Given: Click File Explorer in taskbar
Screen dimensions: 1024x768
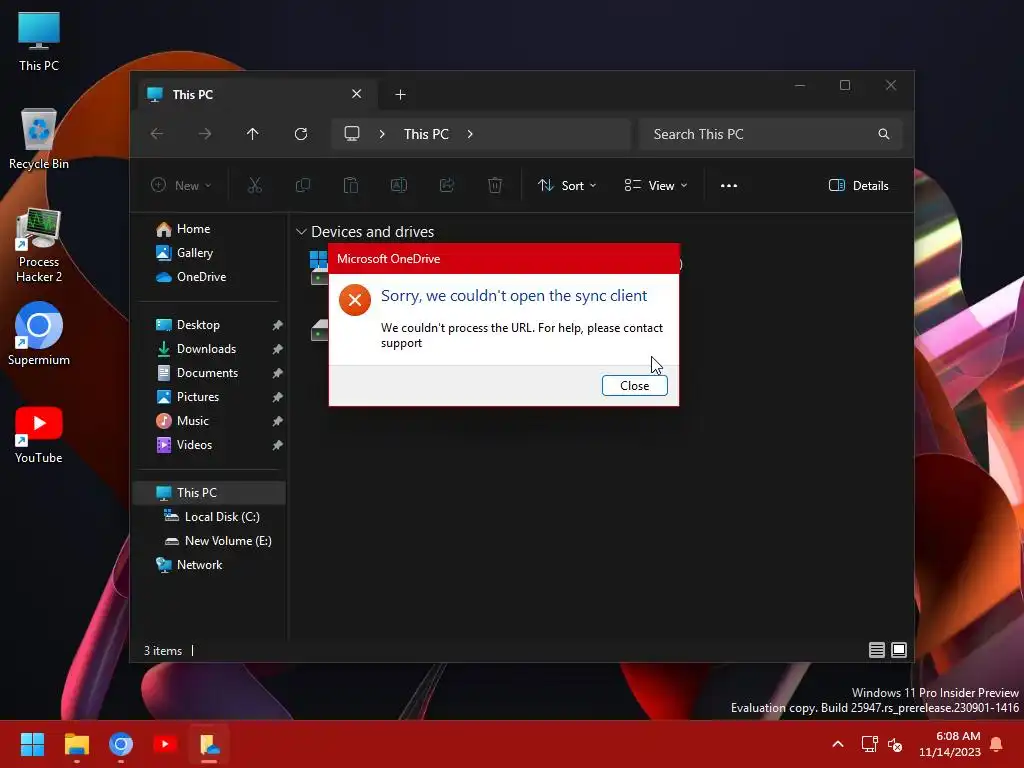Looking at the screenshot, I should coord(76,744).
